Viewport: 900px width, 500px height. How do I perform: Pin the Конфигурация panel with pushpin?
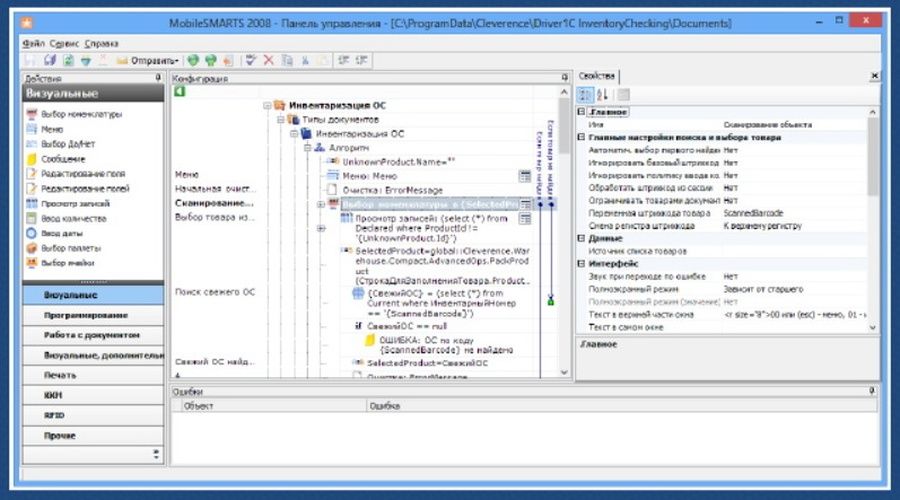(564, 77)
